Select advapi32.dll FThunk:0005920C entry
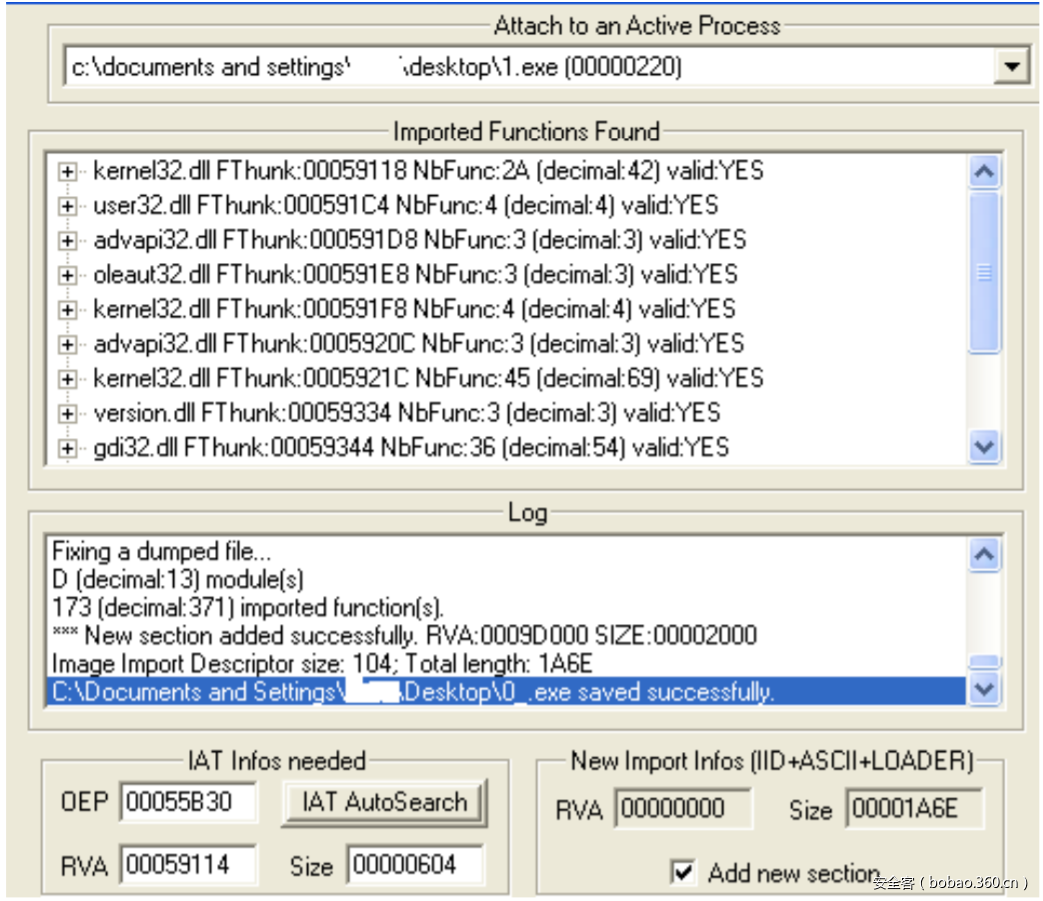Screen dimensions: 1043x901 tap(418, 344)
